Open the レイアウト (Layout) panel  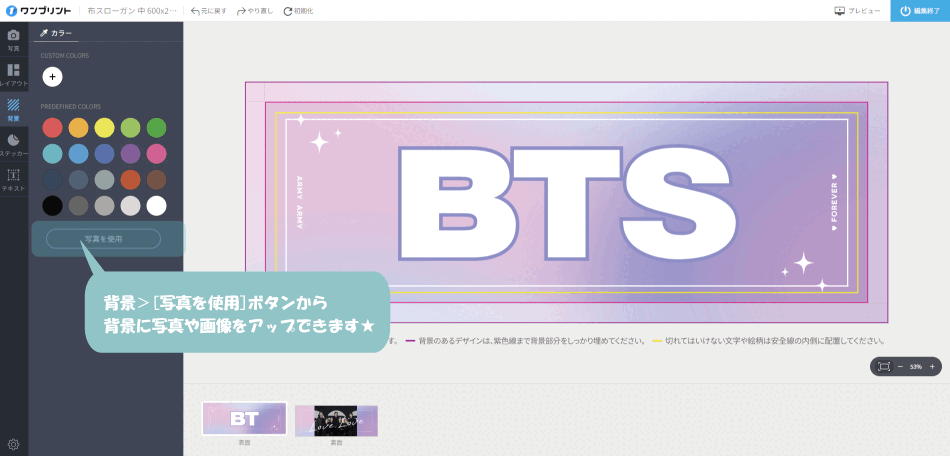pos(13,75)
